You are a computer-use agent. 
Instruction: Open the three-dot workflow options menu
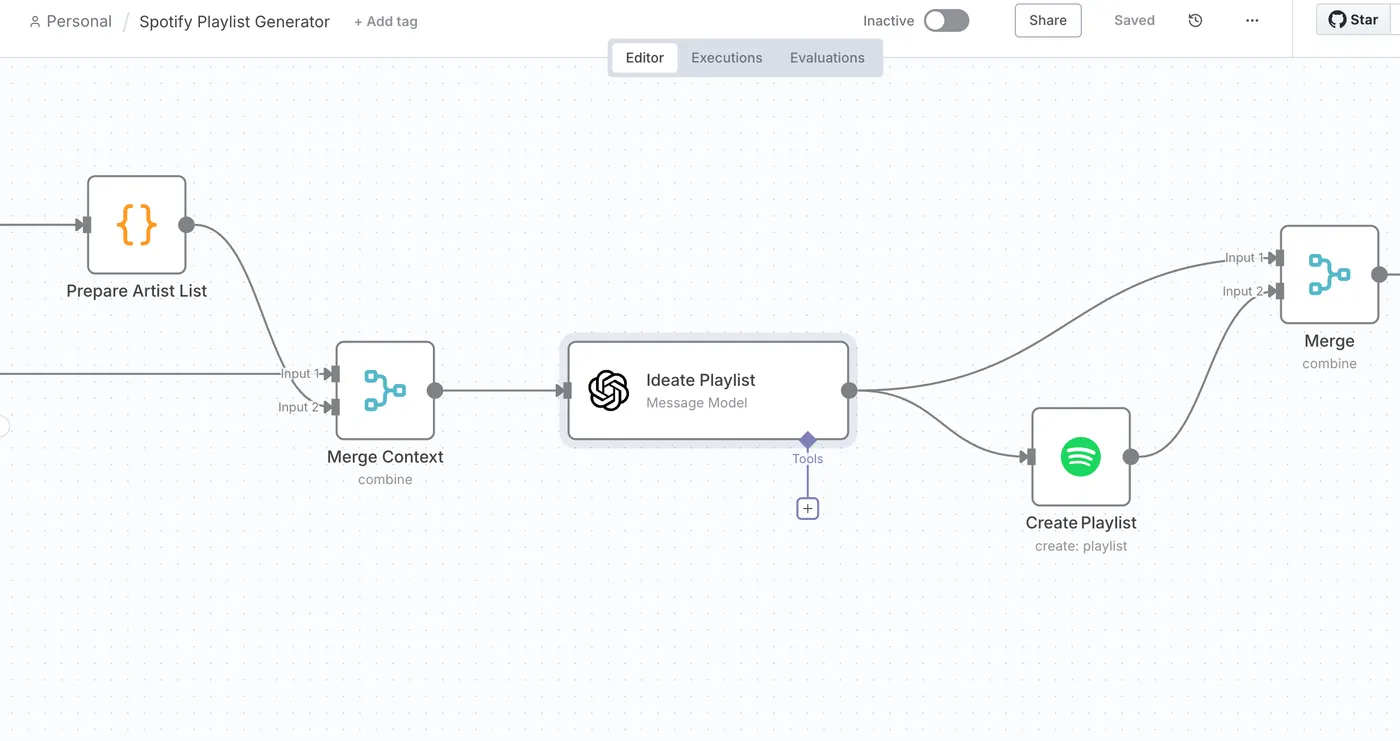1252,20
